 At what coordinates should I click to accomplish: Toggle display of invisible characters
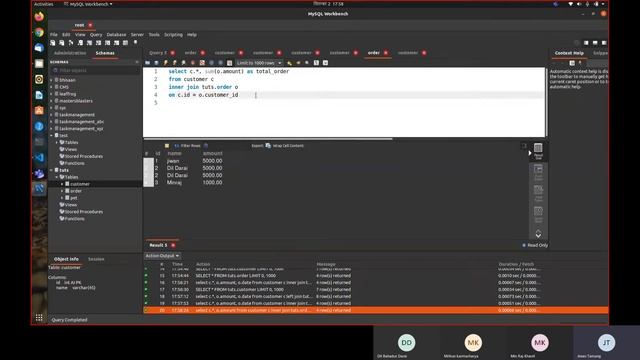click(x=316, y=63)
